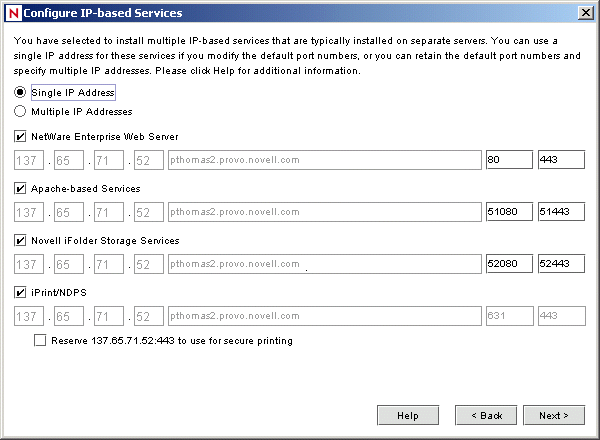Open Help for additional information
Image resolution: width=600 pixels, height=440 pixels.
tap(408, 415)
